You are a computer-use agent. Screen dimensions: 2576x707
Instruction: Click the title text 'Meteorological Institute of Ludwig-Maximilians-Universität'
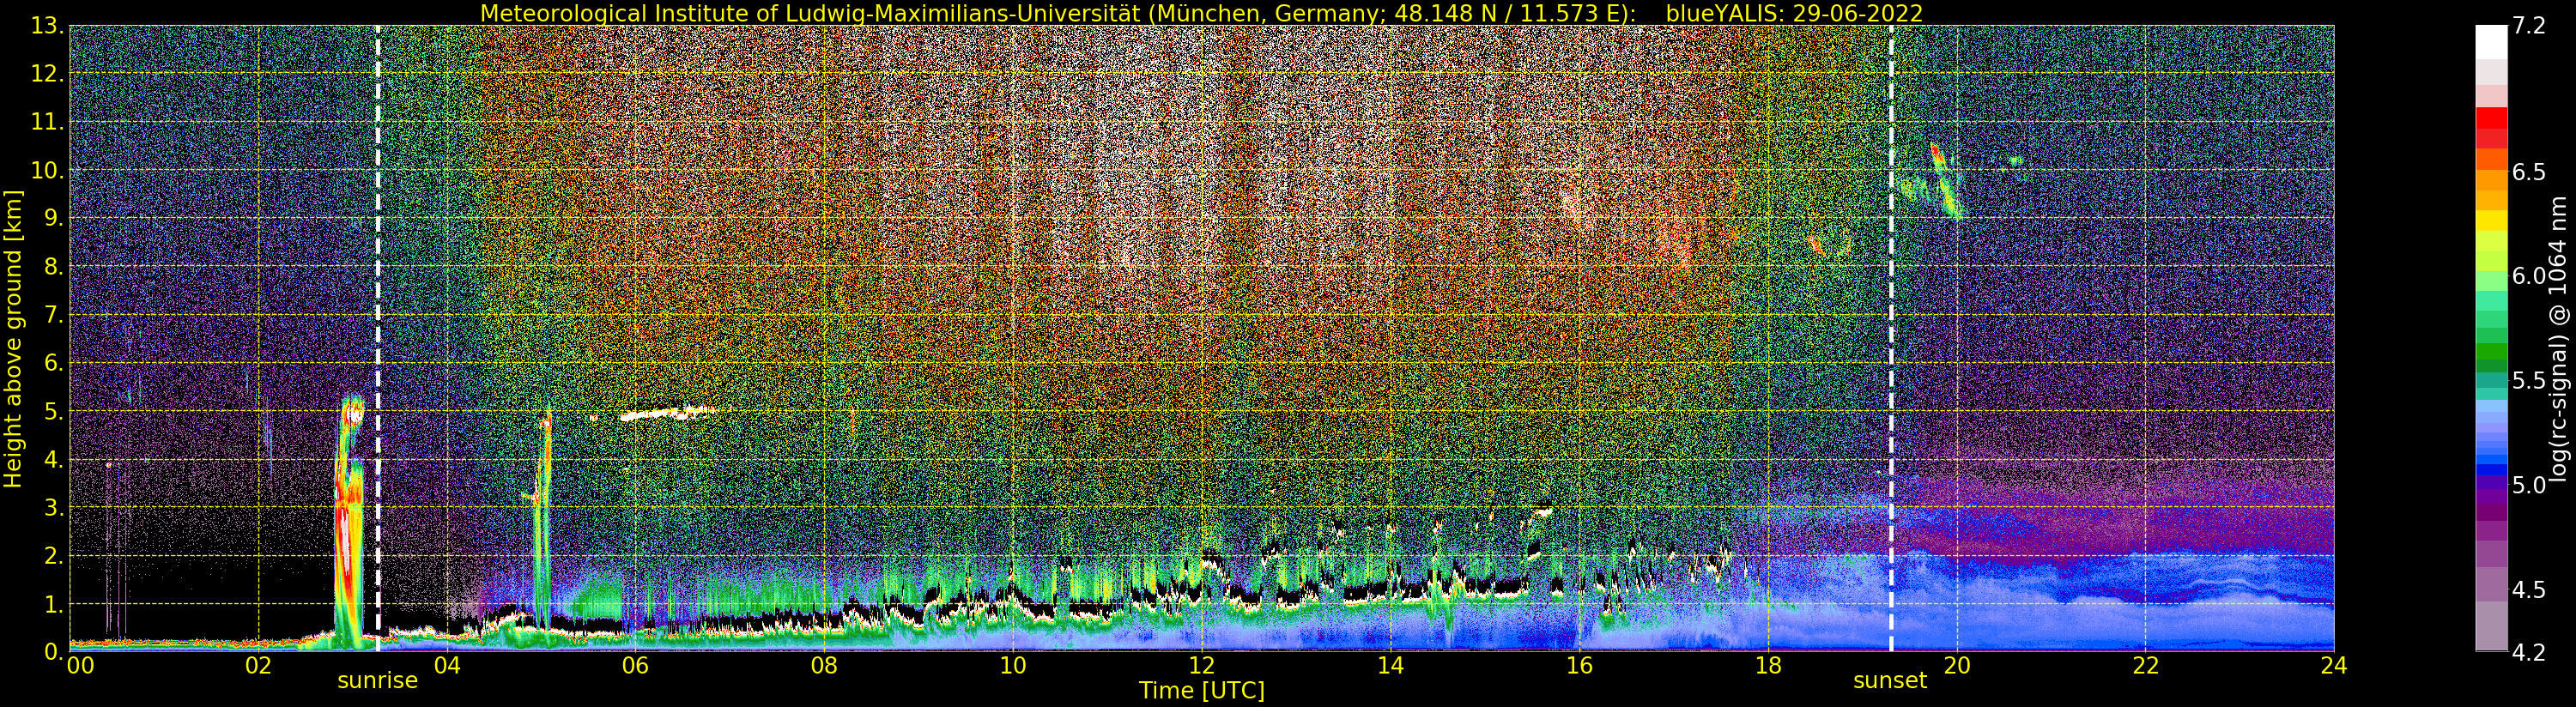point(810,13)
